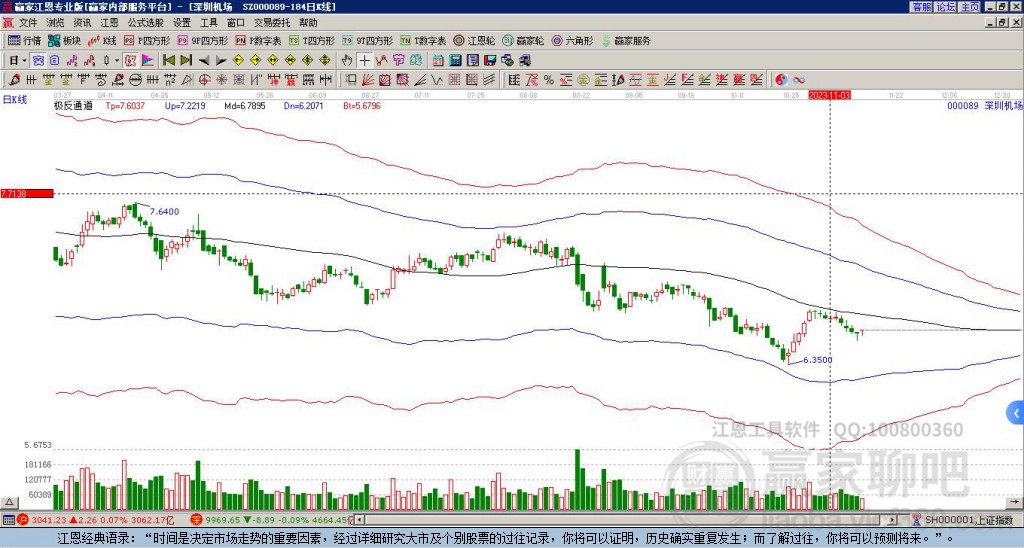1024x548 pixels.
Task: Toggle the crosshair cursor tool
Action: [x=364, y=60]
